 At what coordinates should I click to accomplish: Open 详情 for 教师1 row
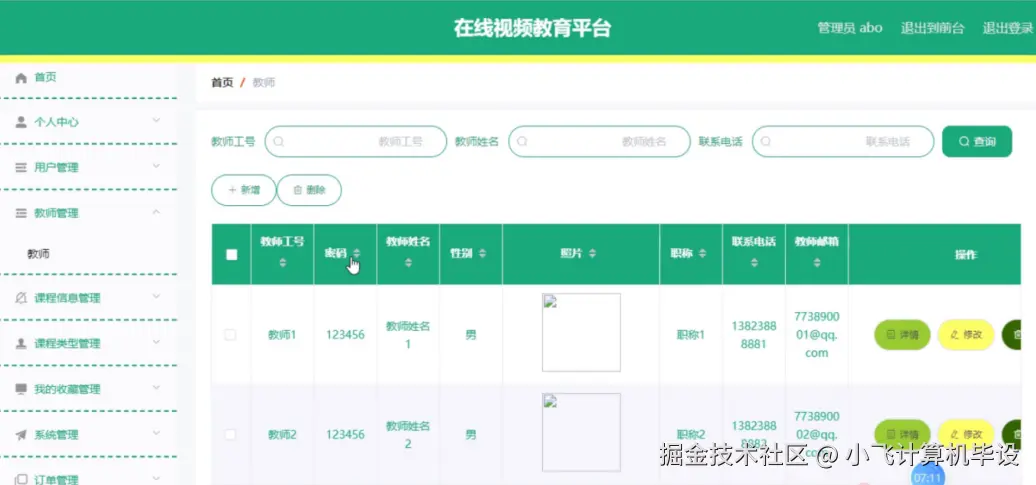903,334
